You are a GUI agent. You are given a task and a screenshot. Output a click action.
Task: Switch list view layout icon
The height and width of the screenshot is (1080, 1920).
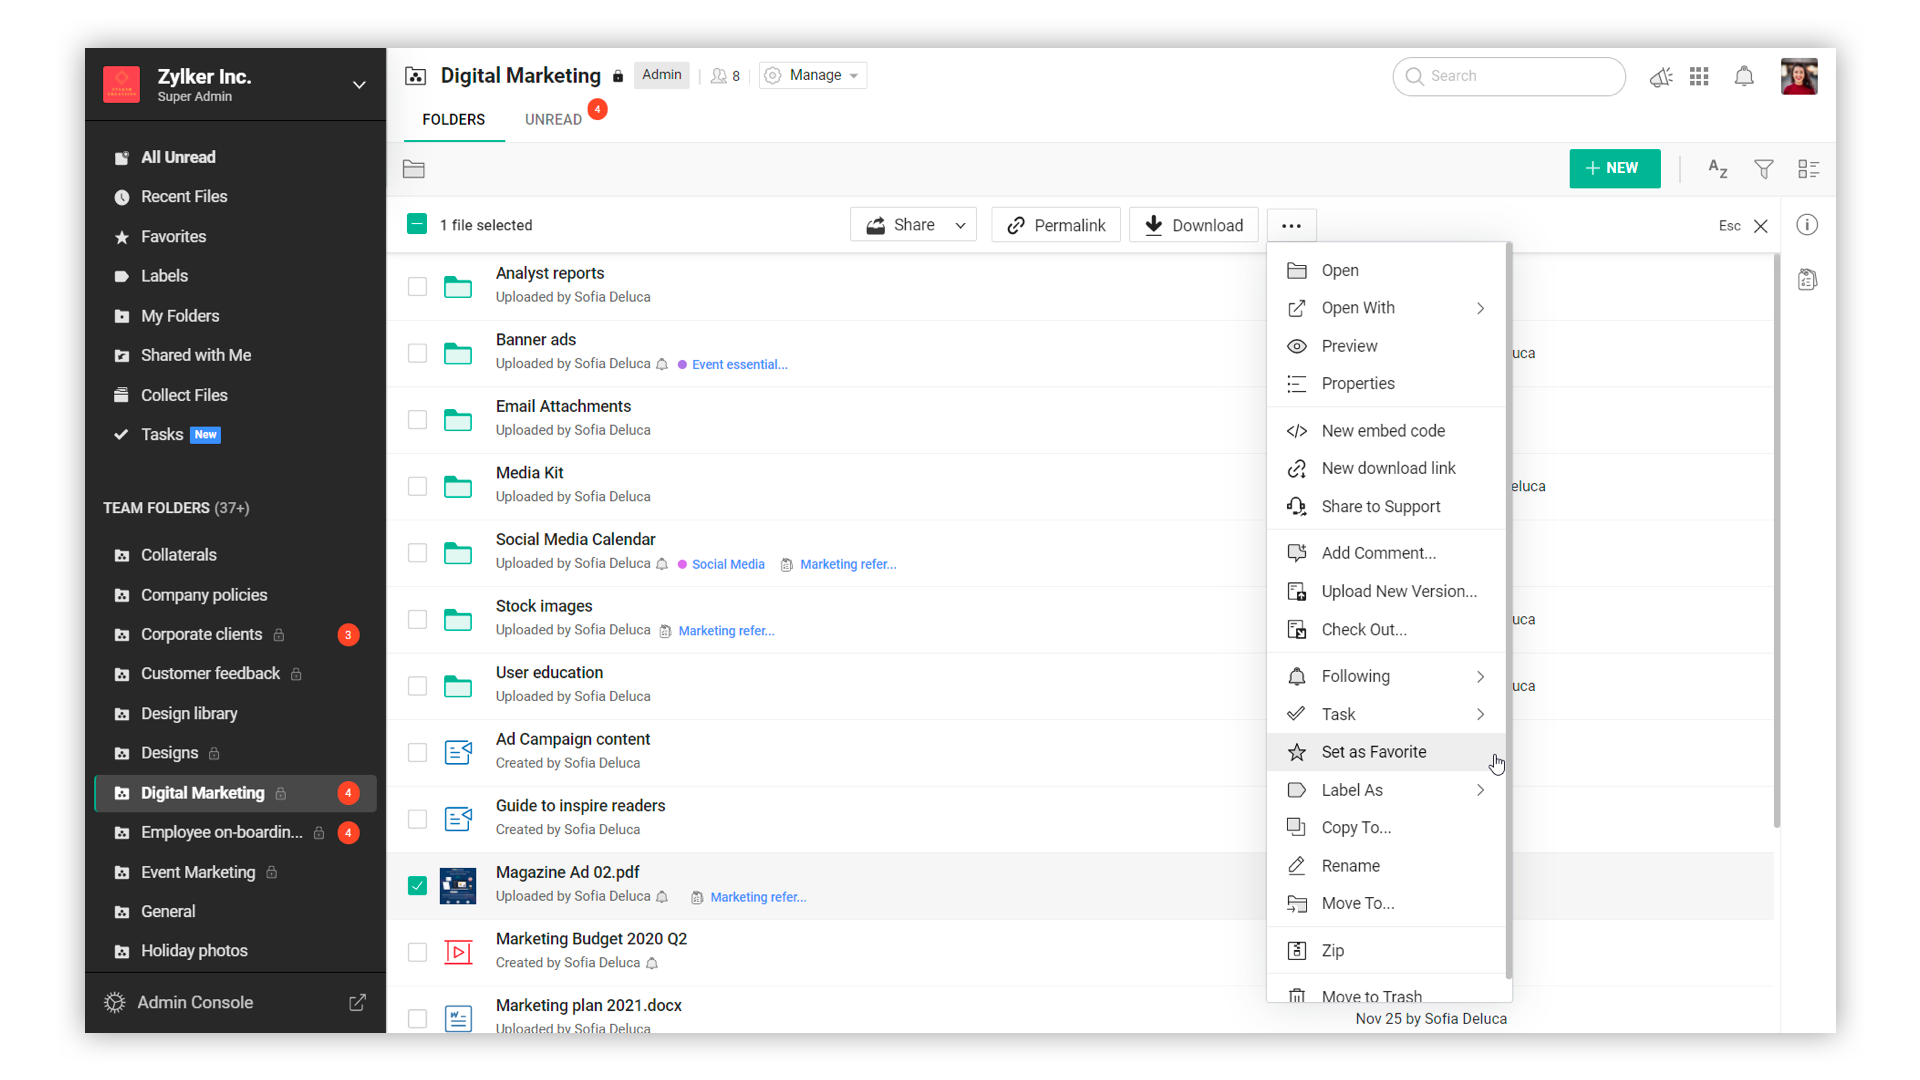pos(1808,169)
